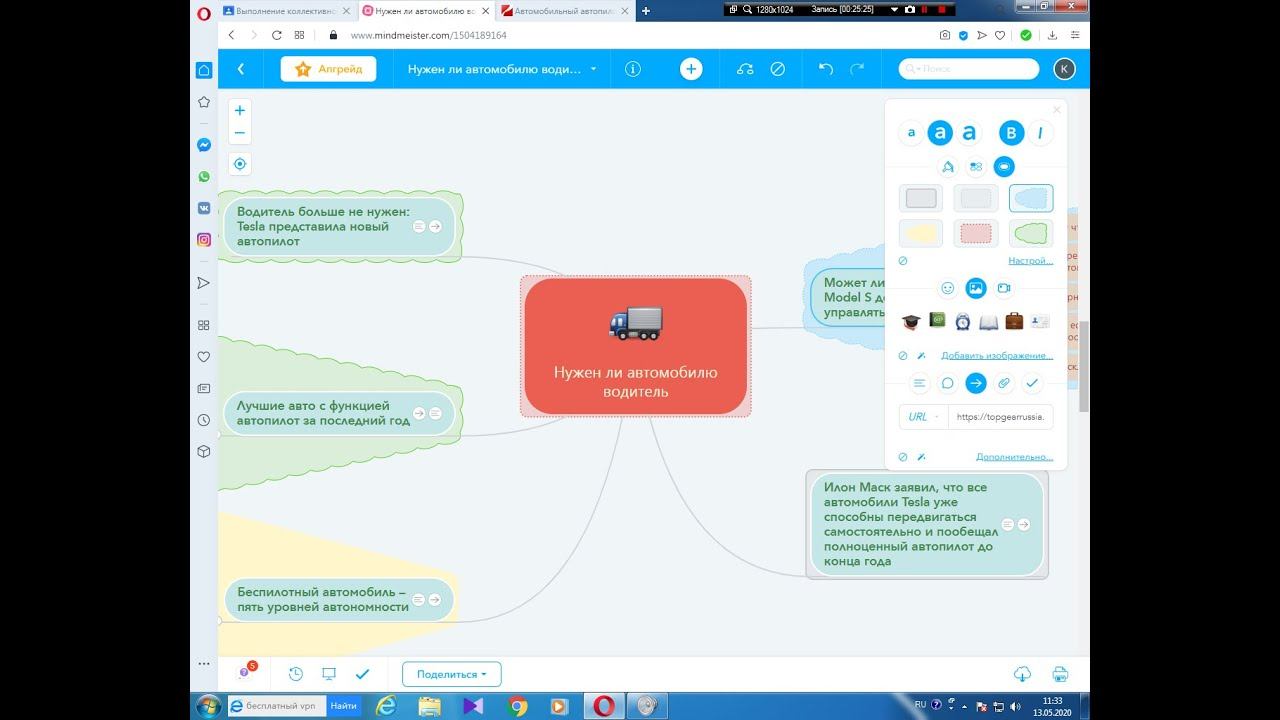Select the smiley emoji icons tab
Viewport: 1280px width, 720px height.
tap(948, 288)
